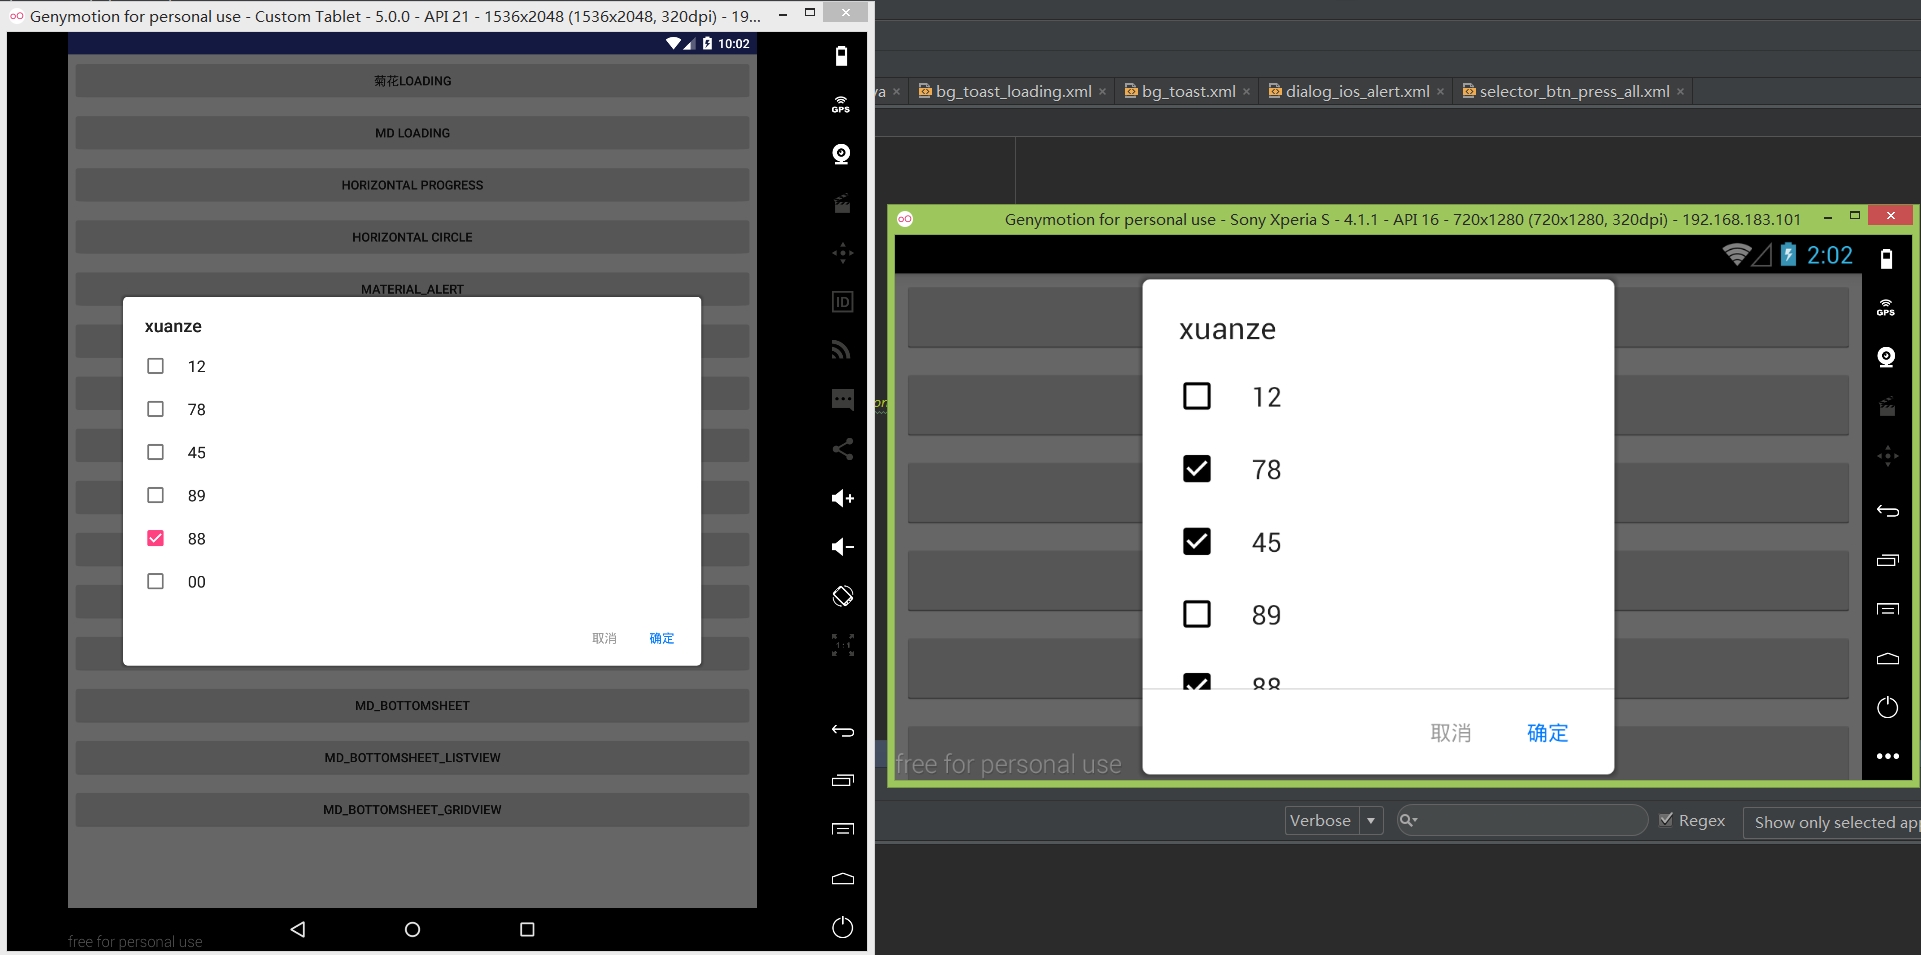Tap Android back triangle in tablet navigation bar
The height and width of the screenshot is (955, 1921).
pyautogui.click(x=297, y=929)
